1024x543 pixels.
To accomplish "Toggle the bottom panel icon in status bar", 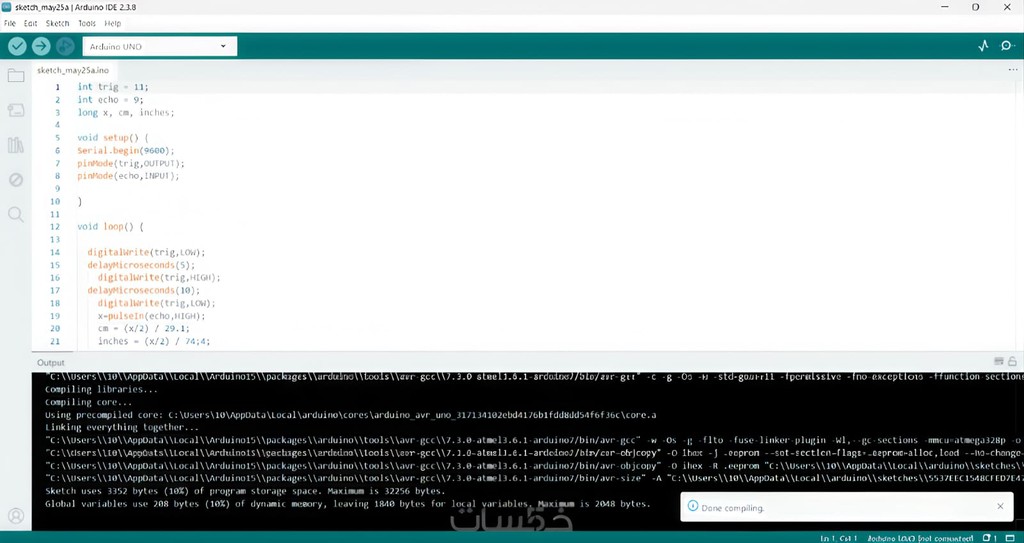I will [x=1010, y=538].
